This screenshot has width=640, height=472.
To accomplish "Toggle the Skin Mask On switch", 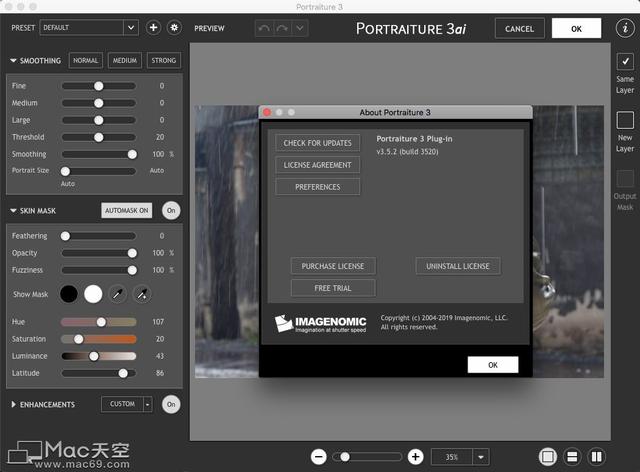I will tap(171, 210).
